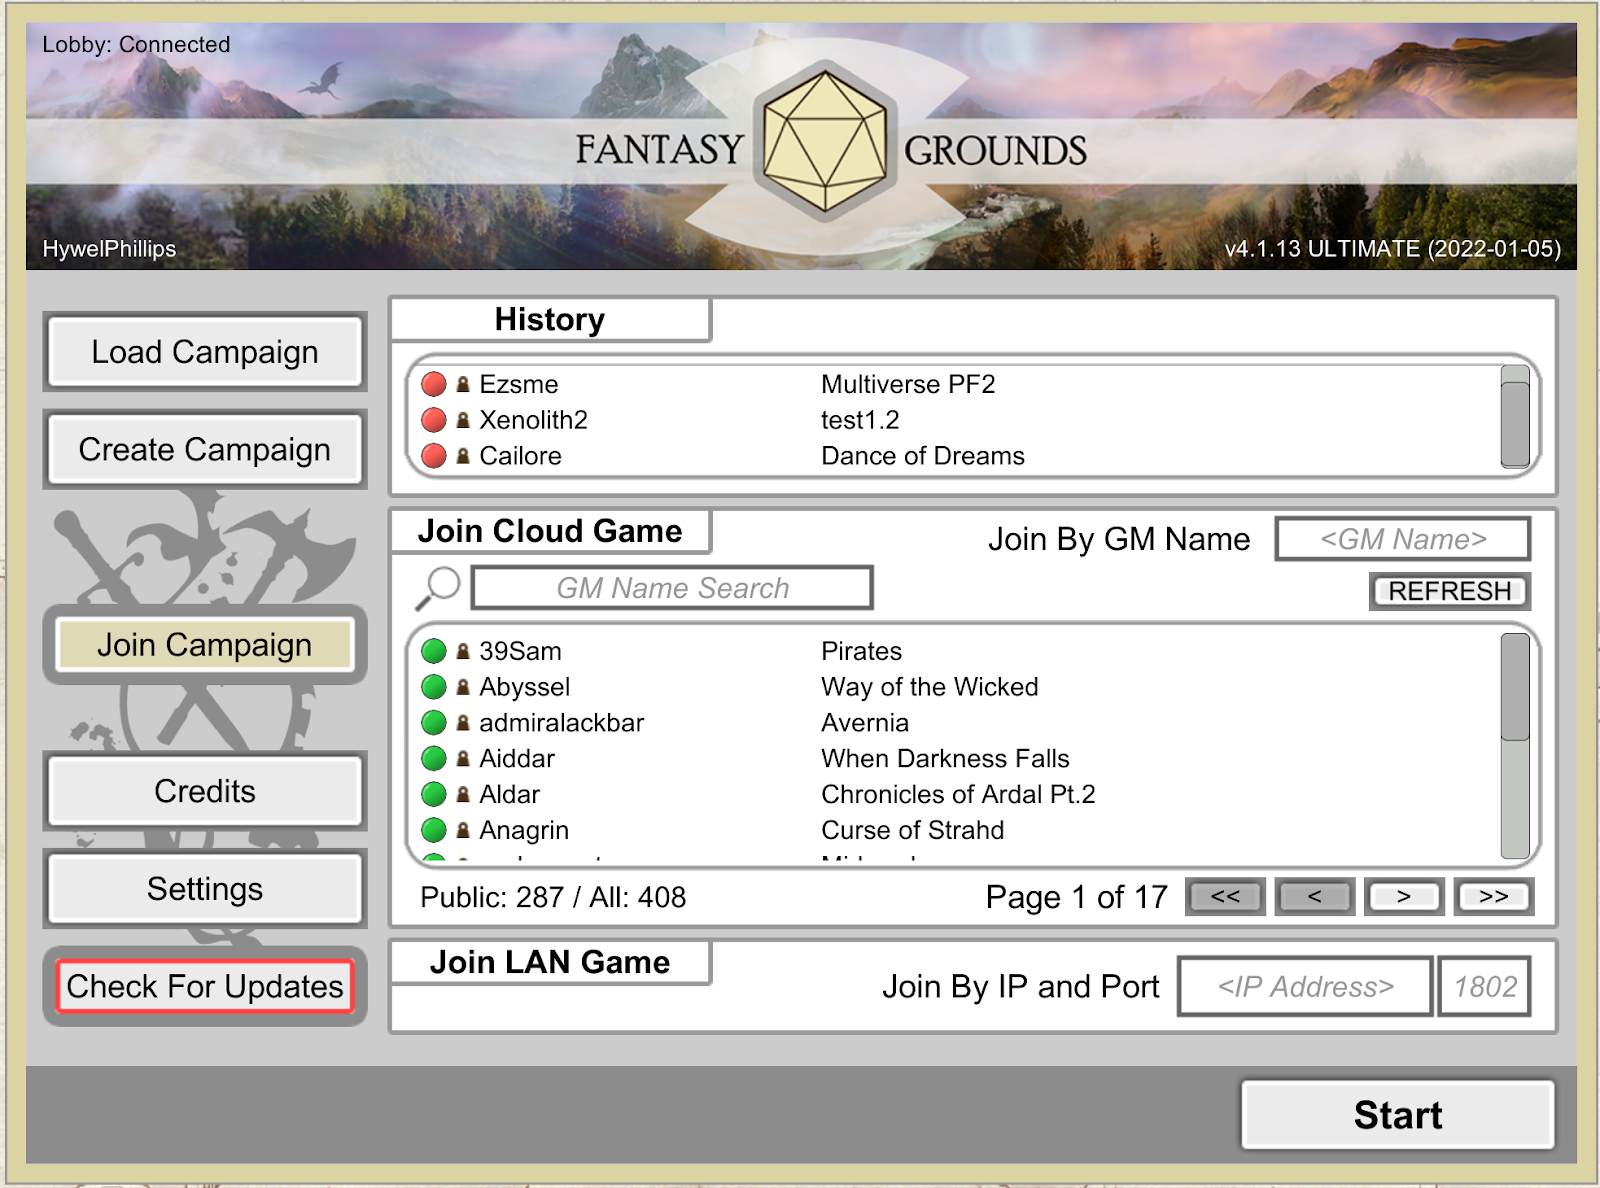Image resolution: width=1600 pixels, height=1188 pixels.
Task: Click the lock icon next to Aldar
Action: click(x=463, y=794)
